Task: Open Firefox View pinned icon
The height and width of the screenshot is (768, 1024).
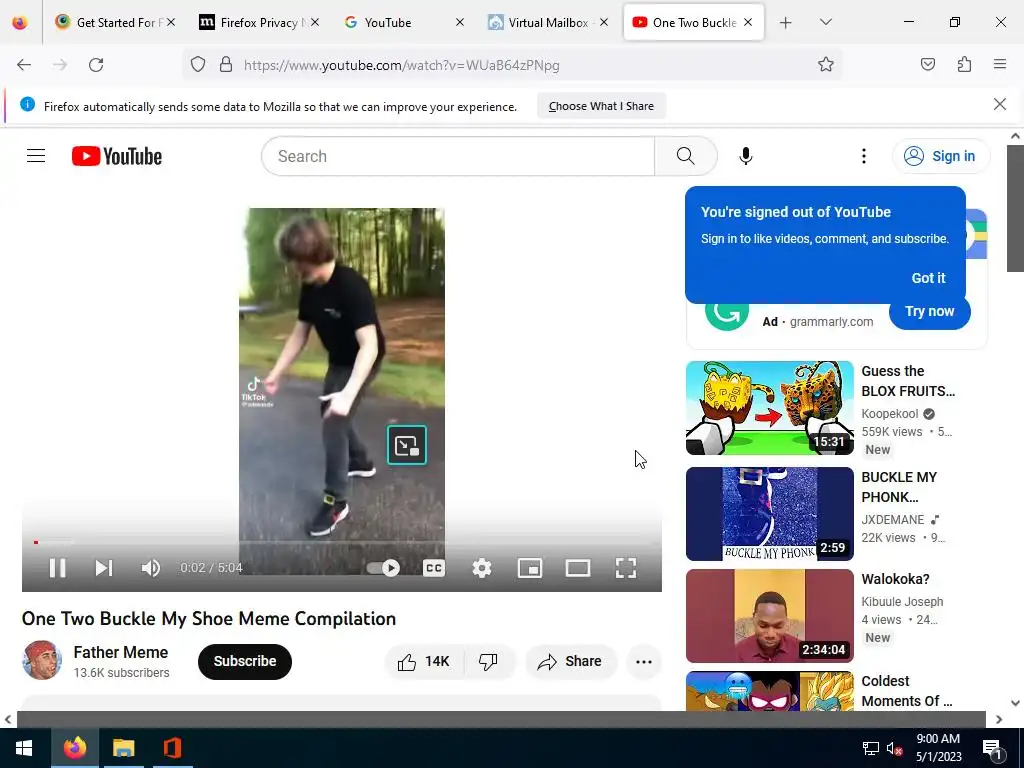Action: pyautogui.click(x=20, y=23)
